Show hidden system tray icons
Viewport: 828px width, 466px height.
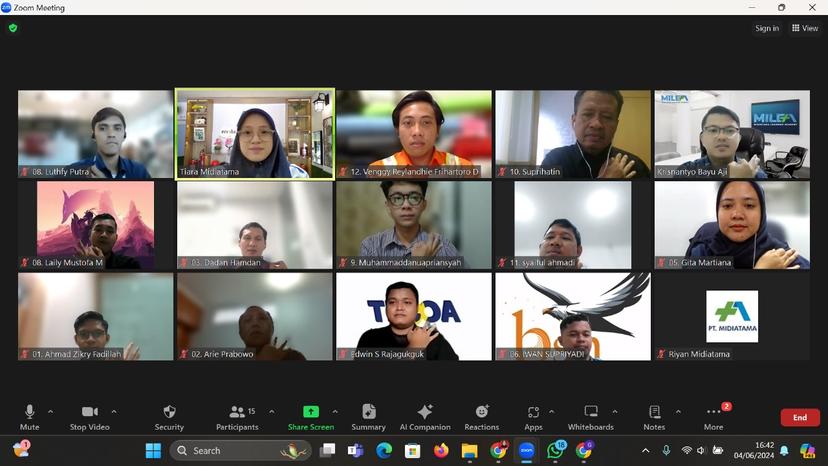coord(645,451)
